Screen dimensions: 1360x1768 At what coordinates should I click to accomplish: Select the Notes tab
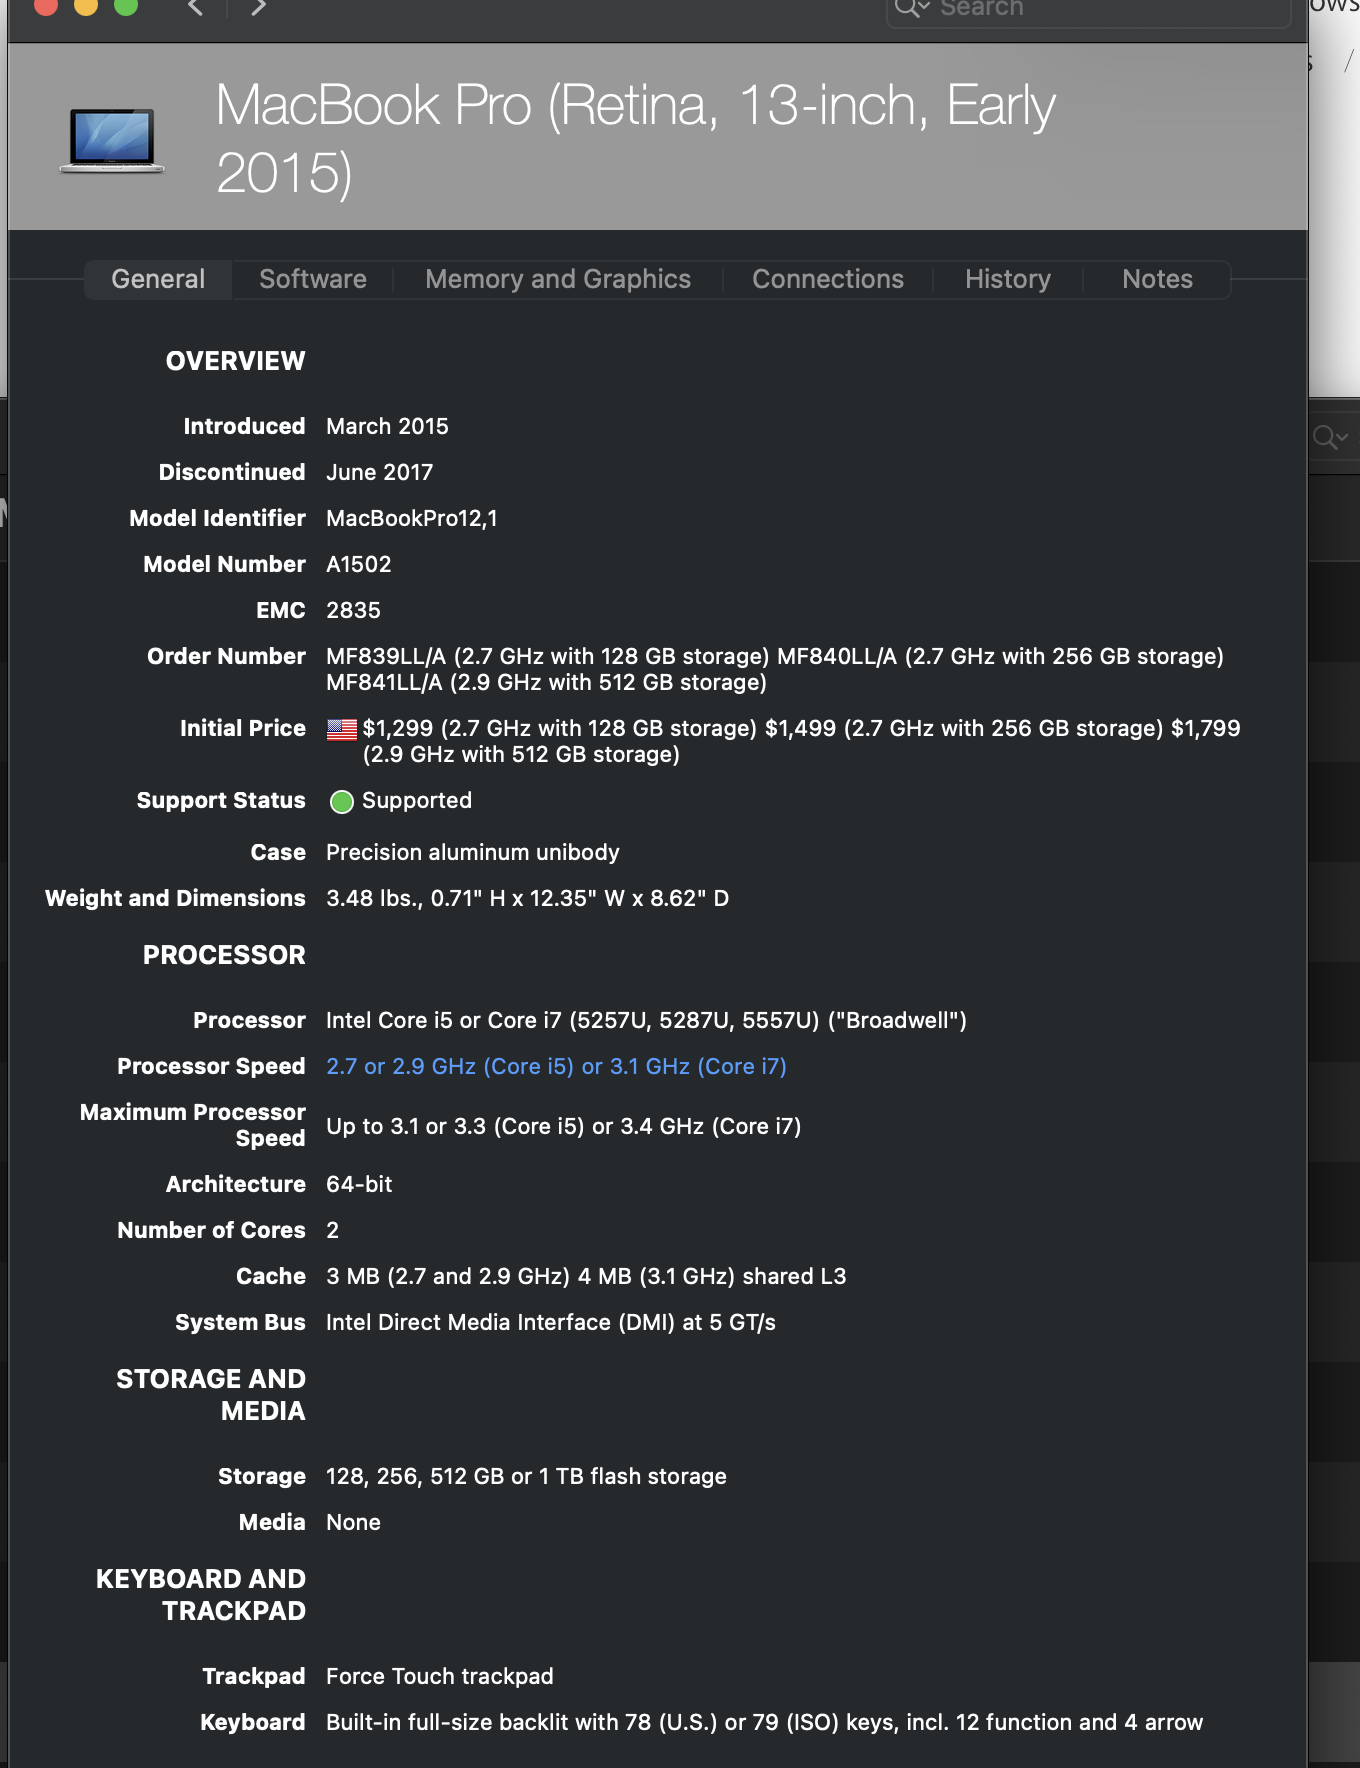tap(1157, 279)
